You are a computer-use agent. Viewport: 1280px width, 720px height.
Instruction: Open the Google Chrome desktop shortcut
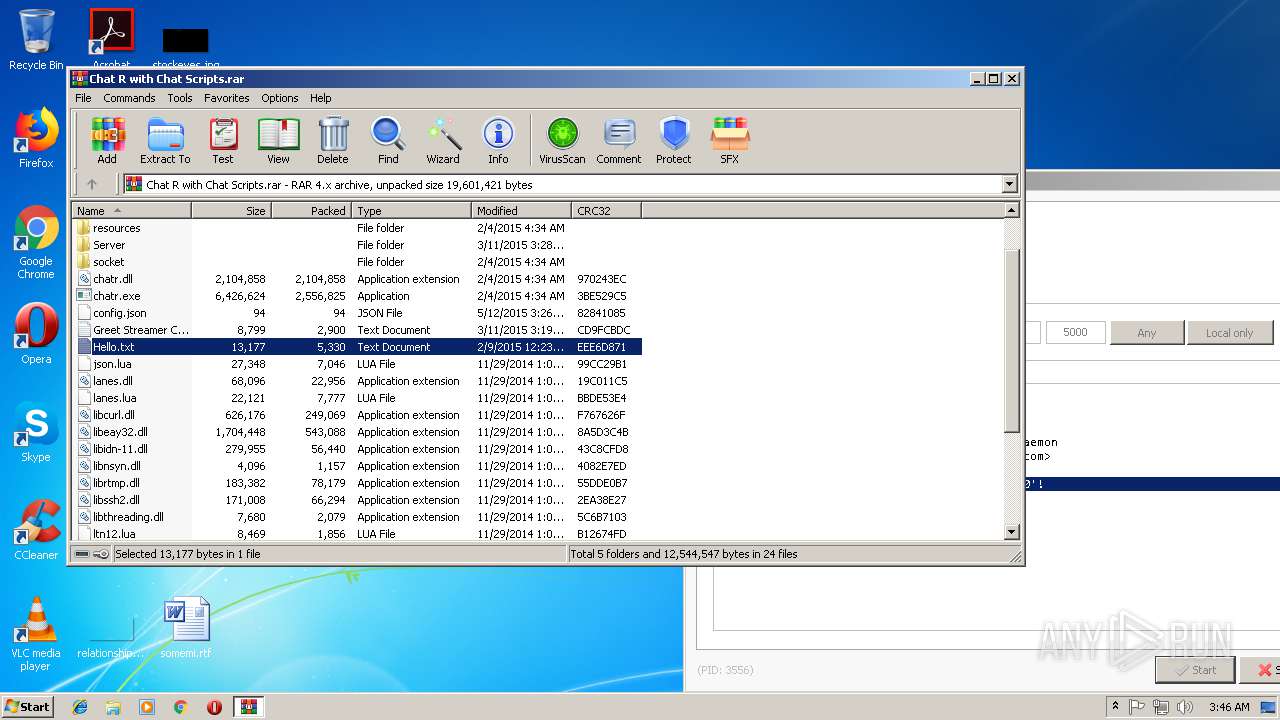click(x=36, y=242)
